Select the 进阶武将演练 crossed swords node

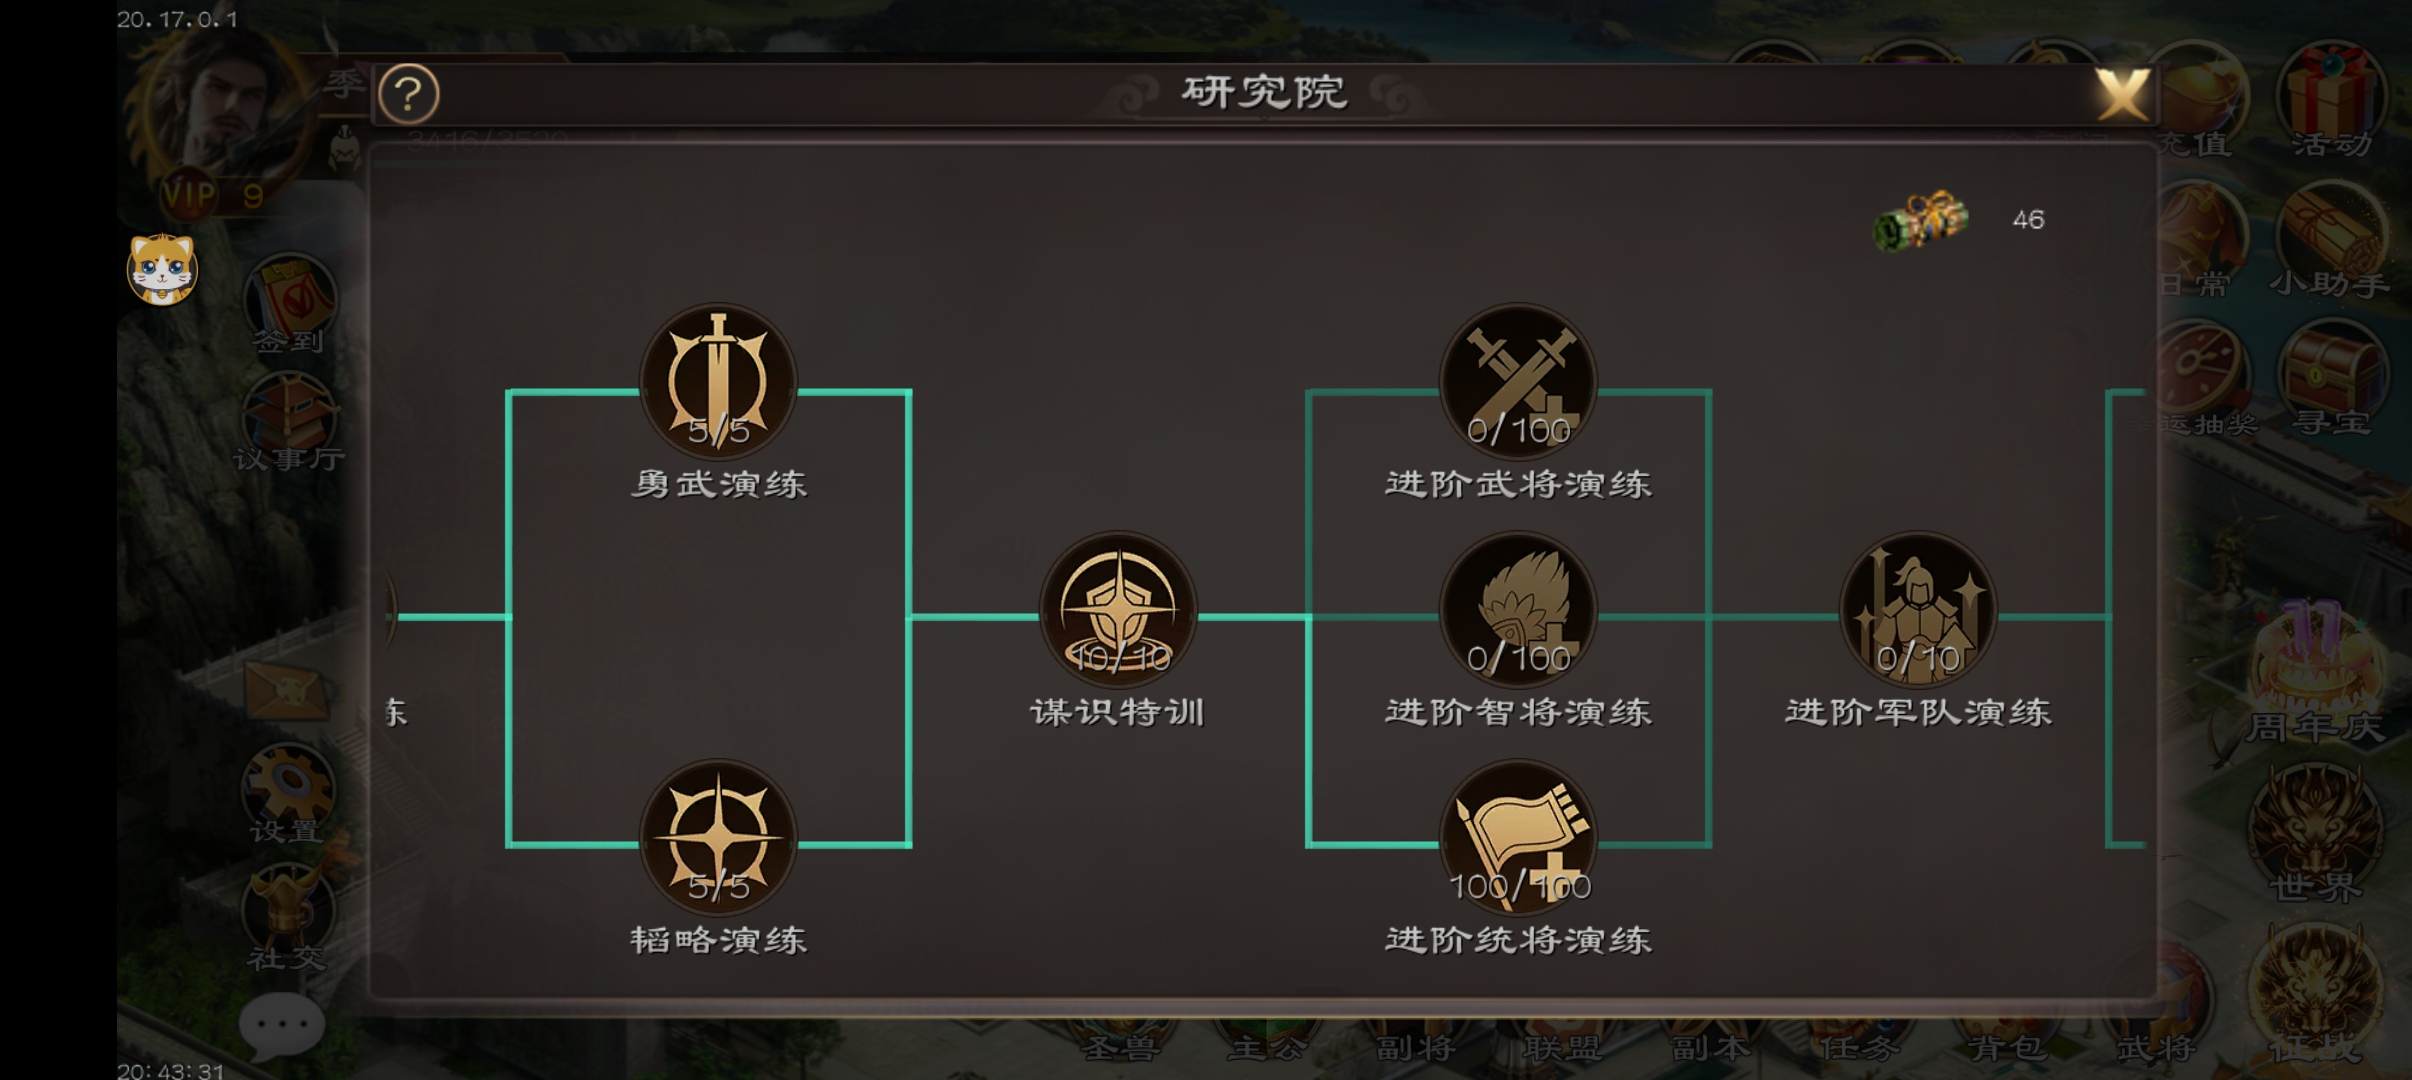tap(1518, 382)
